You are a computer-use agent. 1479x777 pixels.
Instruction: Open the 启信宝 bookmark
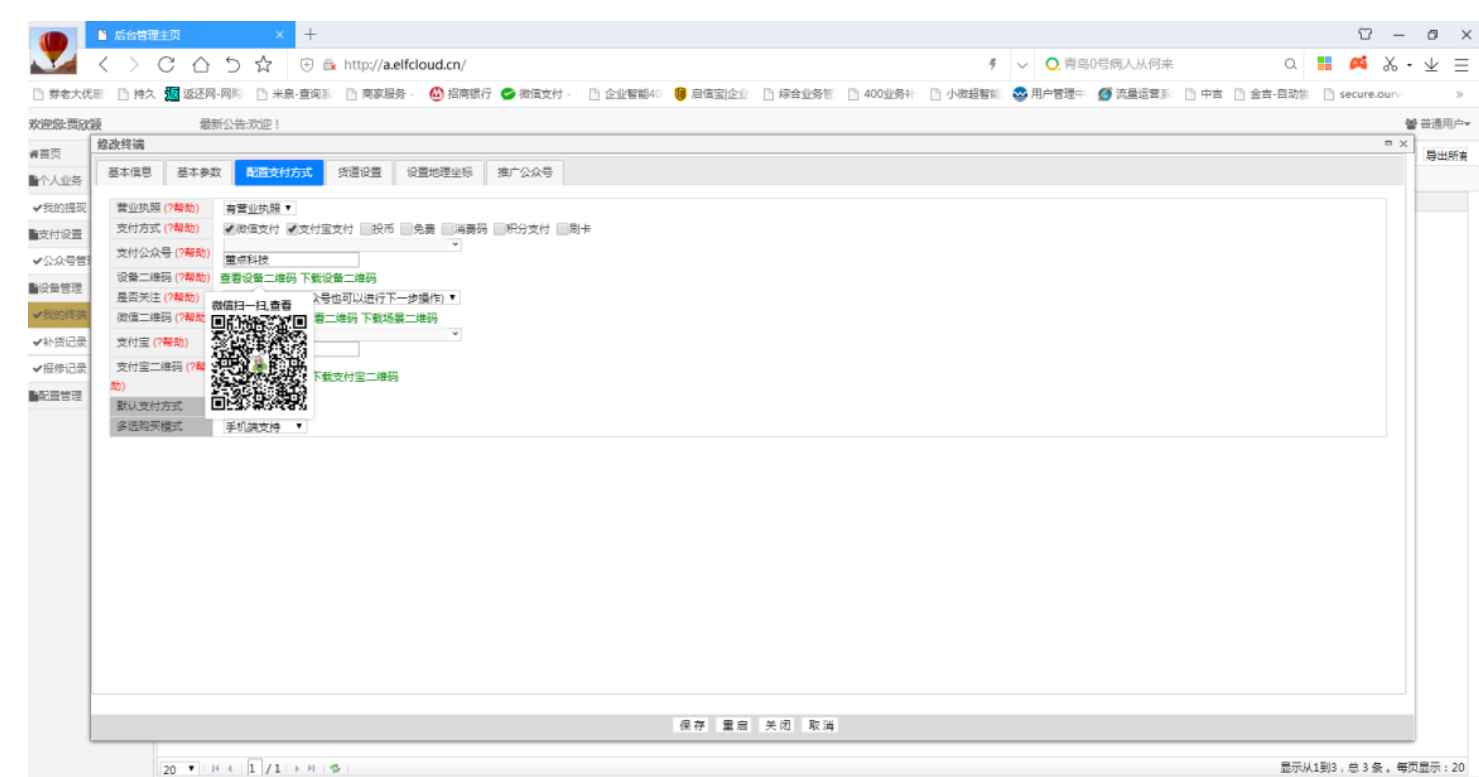click(711, 94)
